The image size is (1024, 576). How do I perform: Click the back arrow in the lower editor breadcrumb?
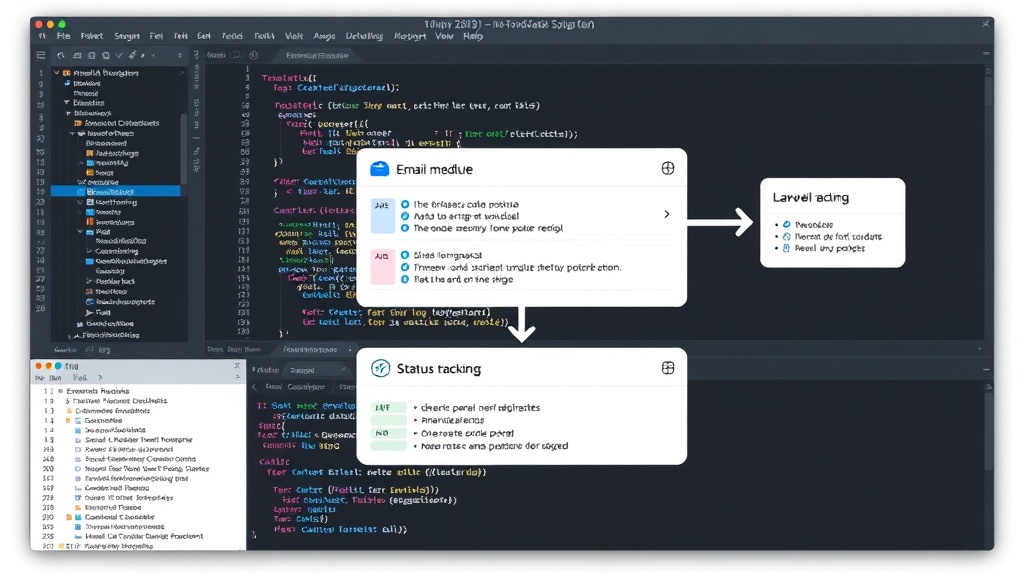point(255,387)
